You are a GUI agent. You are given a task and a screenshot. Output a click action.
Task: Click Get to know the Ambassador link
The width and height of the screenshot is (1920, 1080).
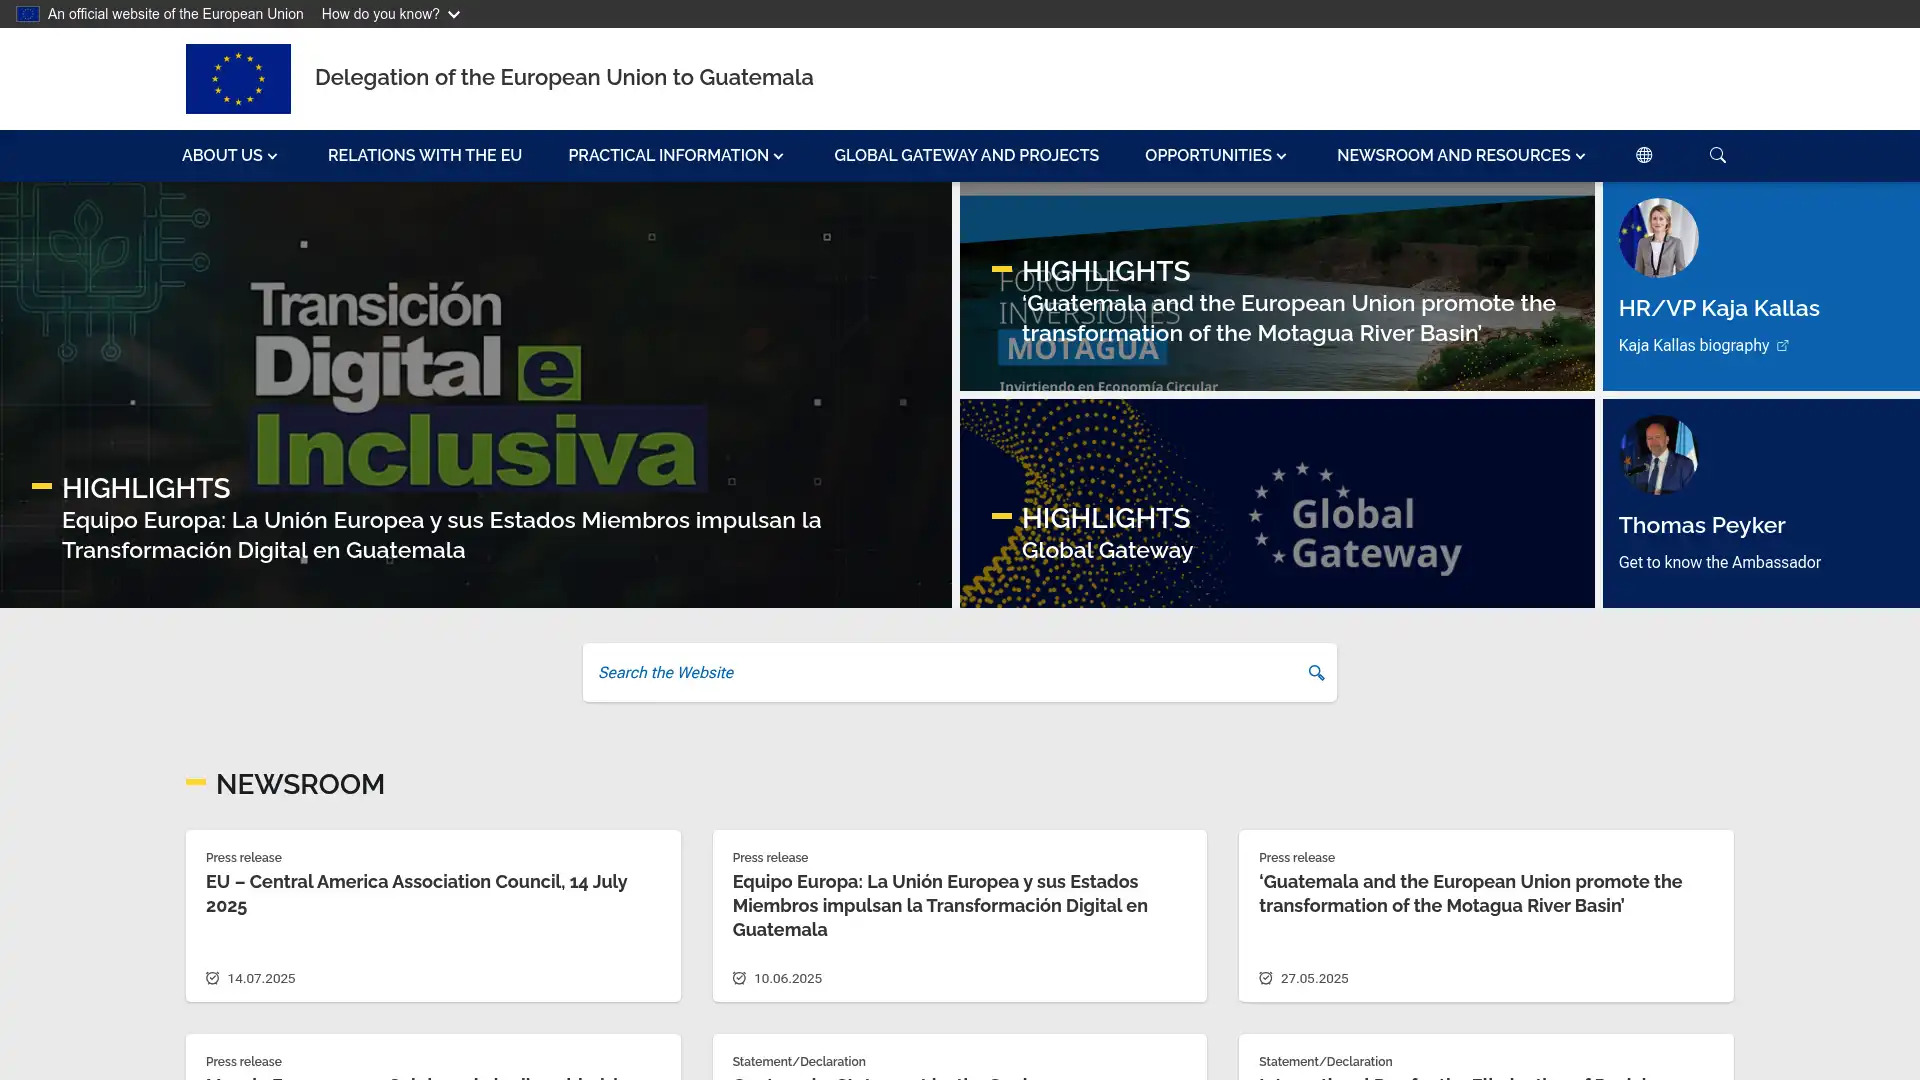pos(1719,562)
